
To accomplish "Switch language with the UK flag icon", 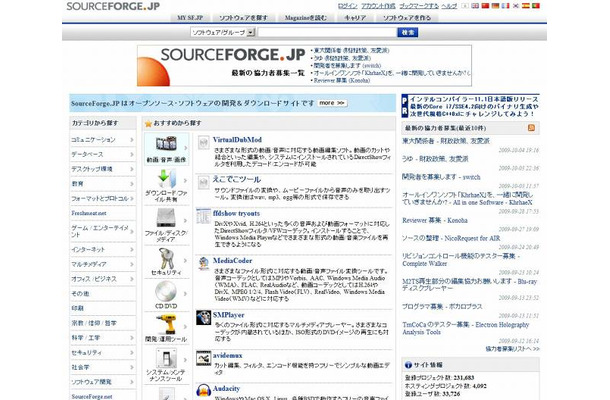I will point(475,6).
